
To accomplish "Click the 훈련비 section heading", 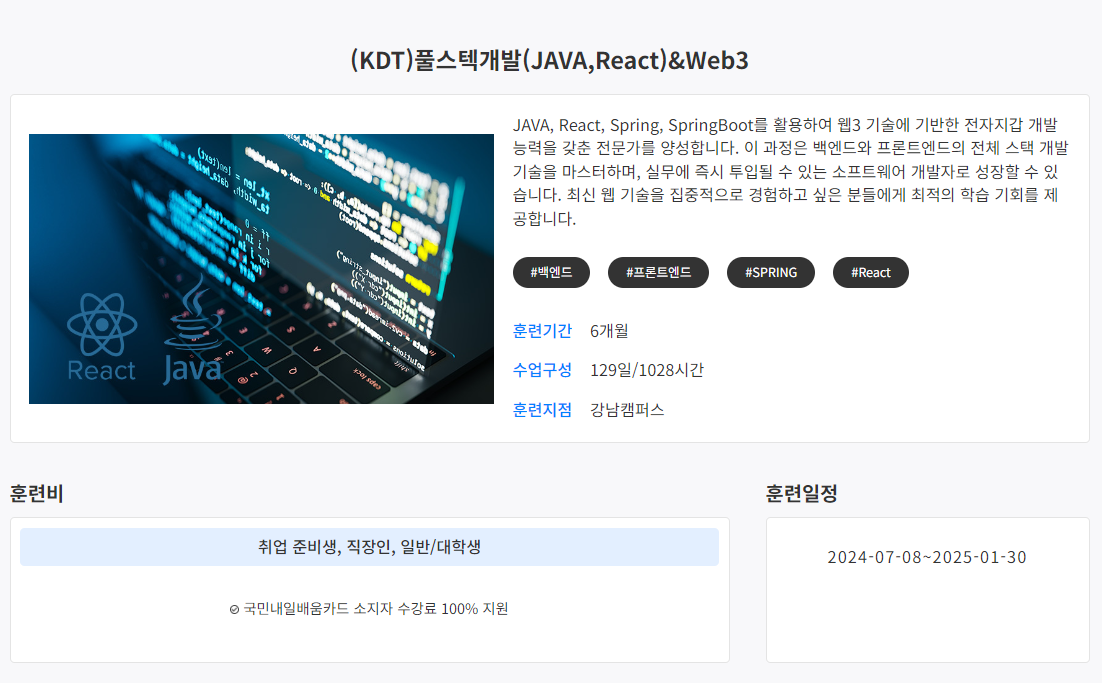I will [x=37, y=493].
